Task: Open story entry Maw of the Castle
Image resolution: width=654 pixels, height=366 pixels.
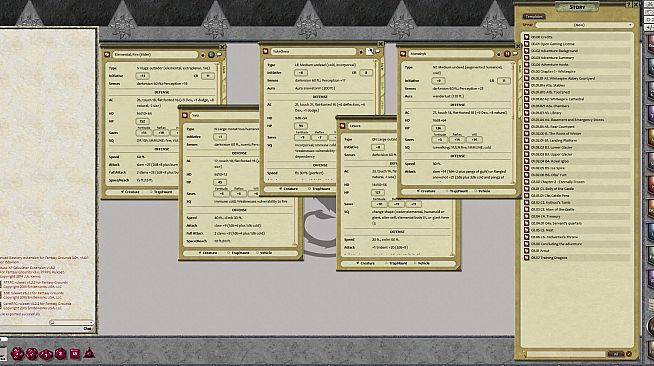Action: click(x=552, y=209)
